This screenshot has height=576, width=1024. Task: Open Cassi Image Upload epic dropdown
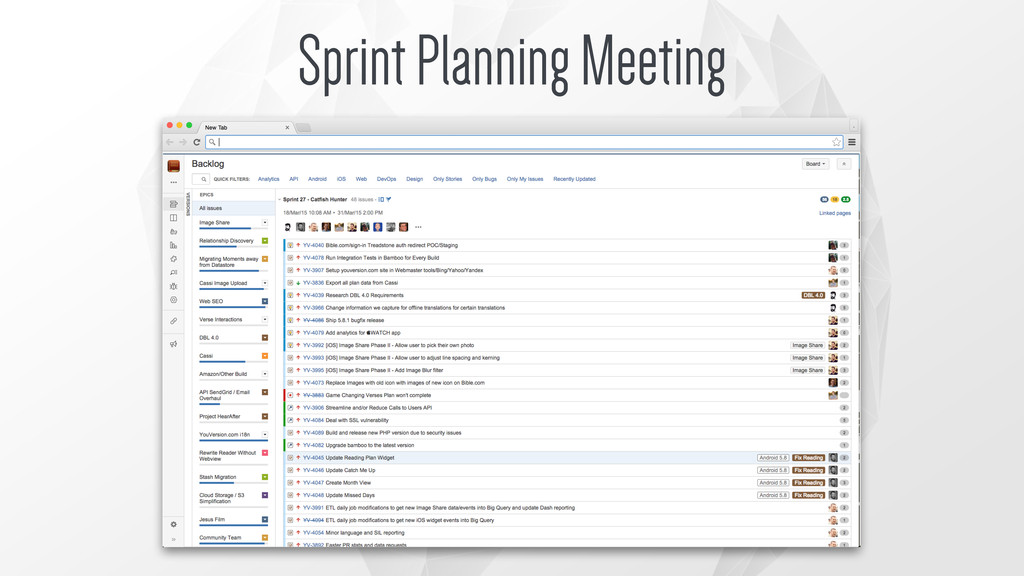pyautogui.click(x=265, y=283)
